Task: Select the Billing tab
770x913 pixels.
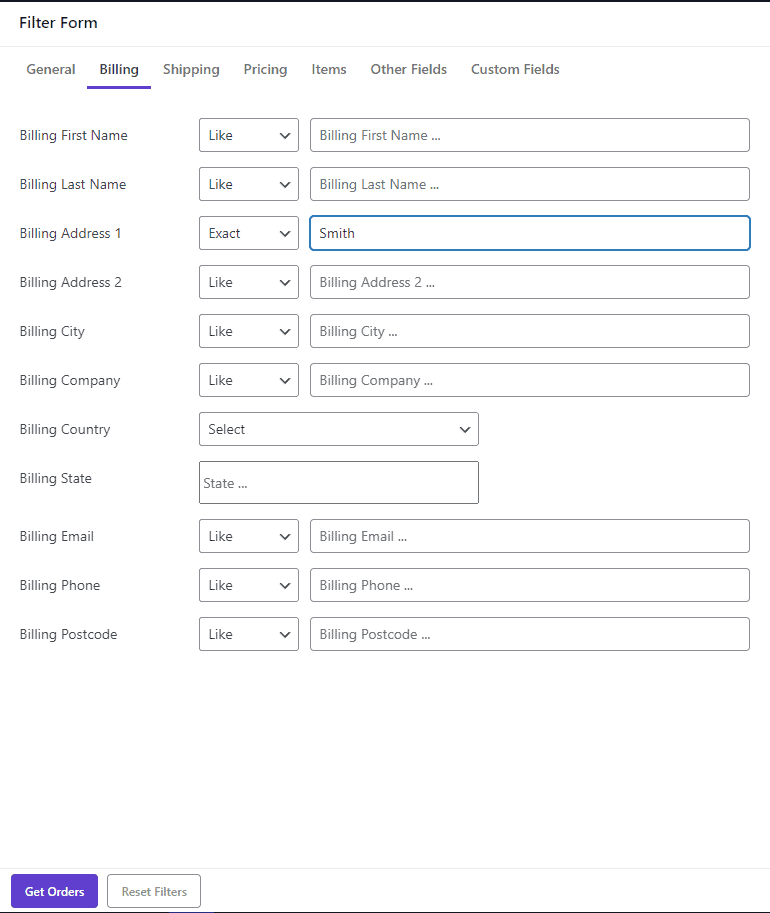Action: pyautogui.click(x=118, y=69)
